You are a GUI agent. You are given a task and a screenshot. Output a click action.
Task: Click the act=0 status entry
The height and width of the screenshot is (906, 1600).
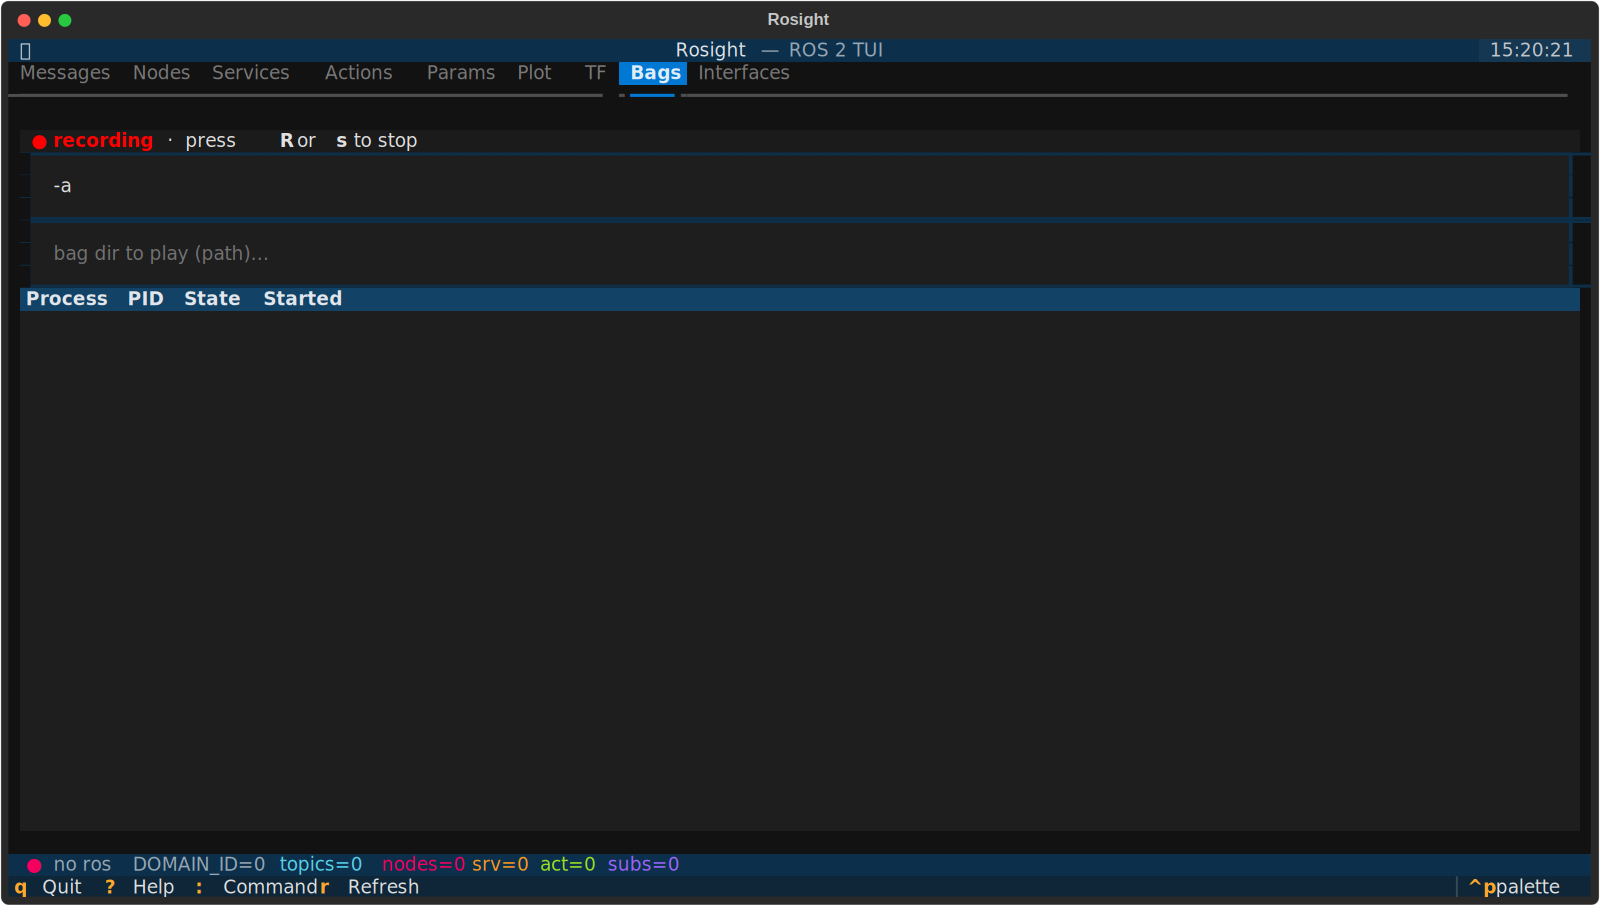[567, 864]
